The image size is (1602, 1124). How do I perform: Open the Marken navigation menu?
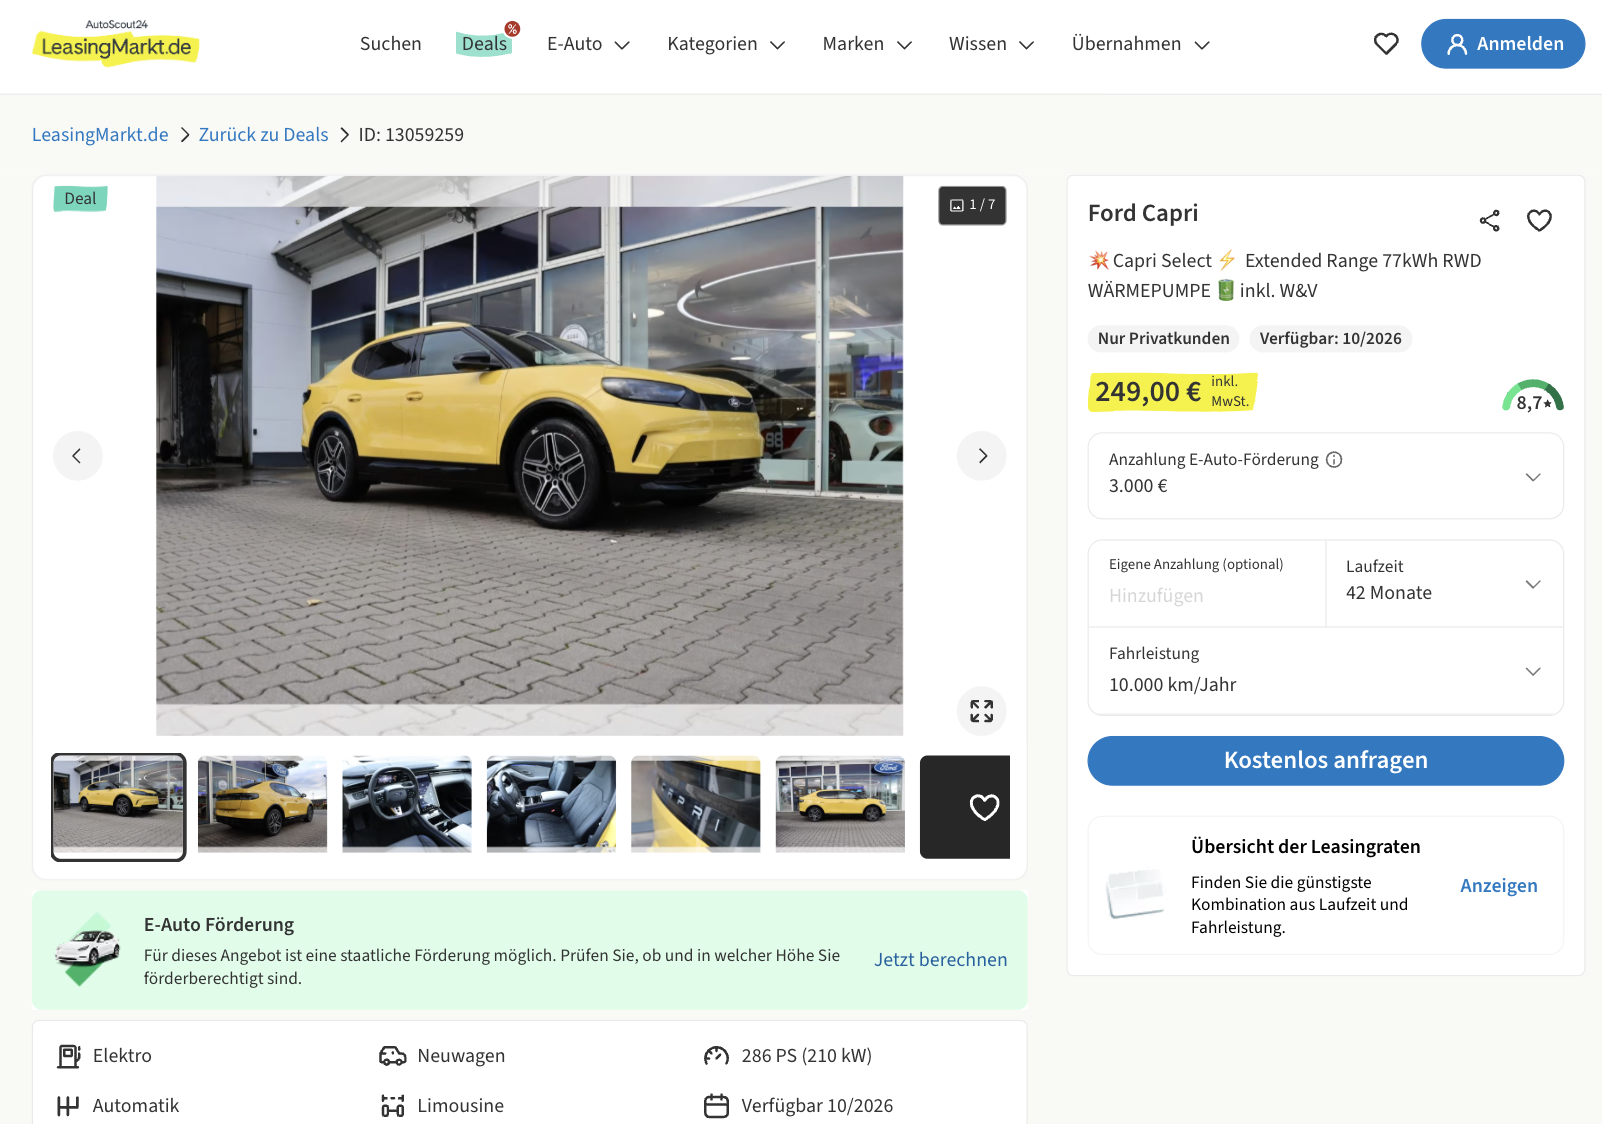(x=867, y=44)
